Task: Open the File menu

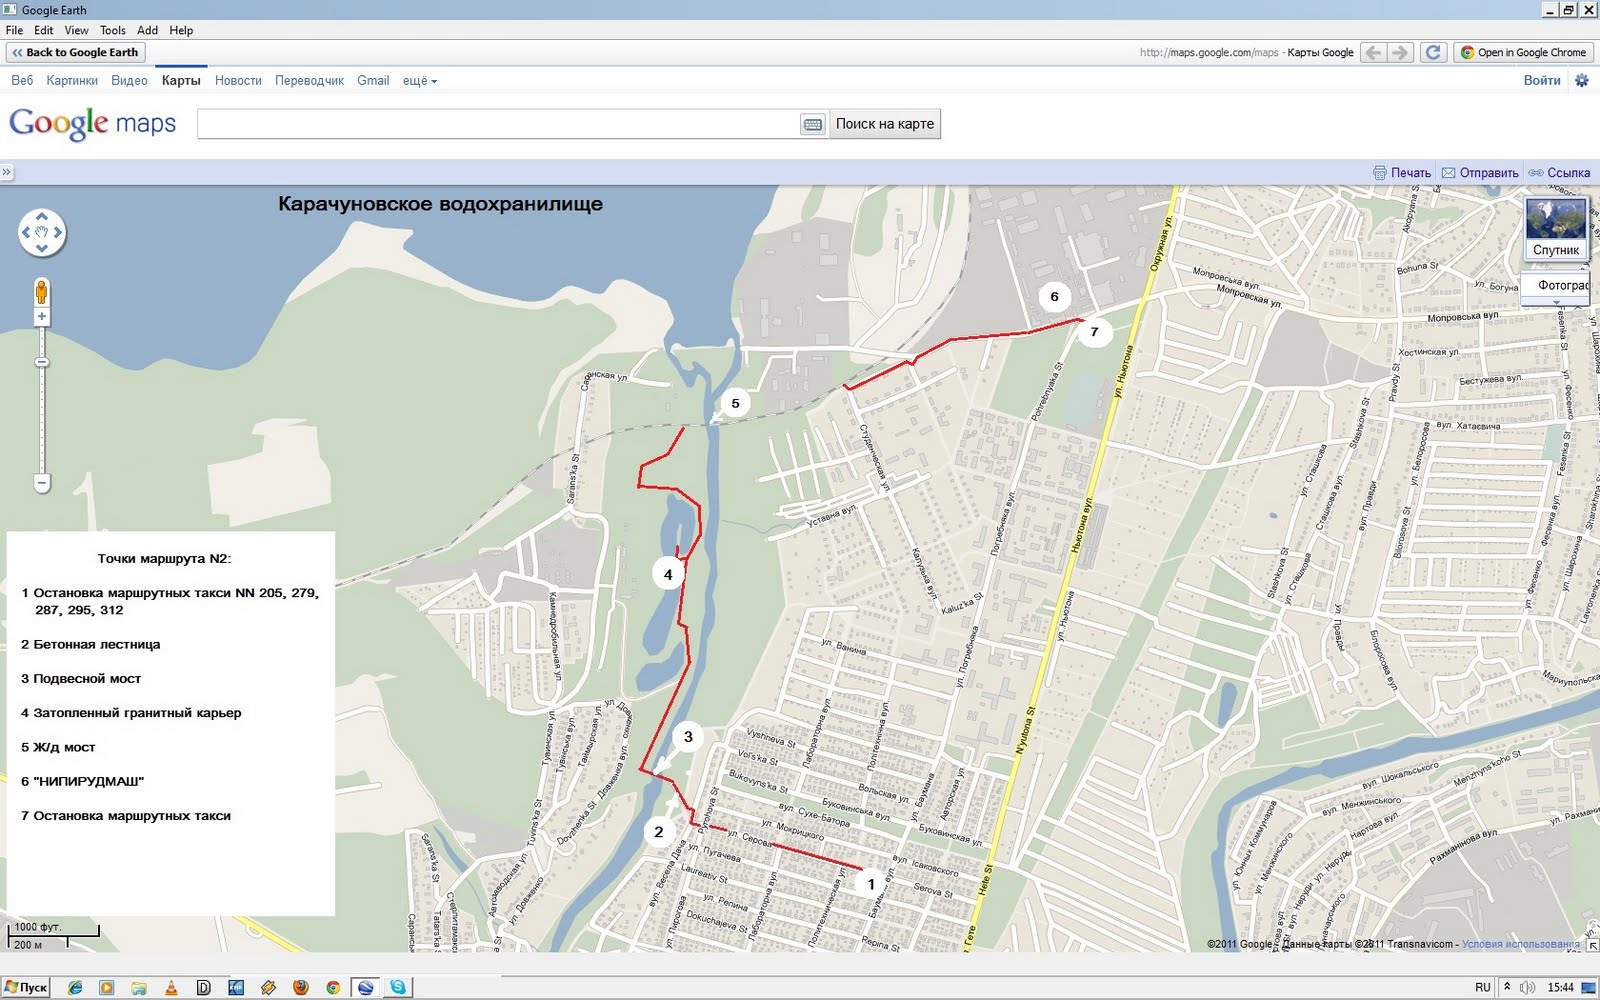Action: tap(14, 30)
